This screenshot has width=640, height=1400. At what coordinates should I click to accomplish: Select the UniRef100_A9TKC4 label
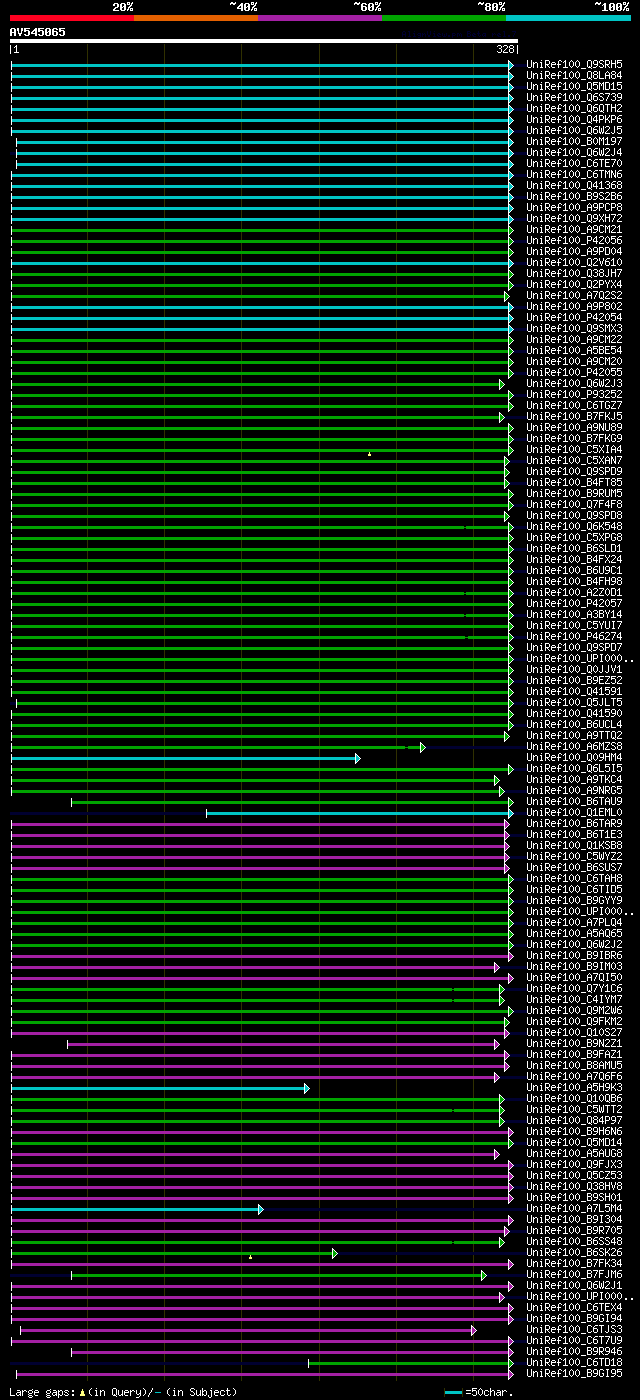[x=574, y=779]
